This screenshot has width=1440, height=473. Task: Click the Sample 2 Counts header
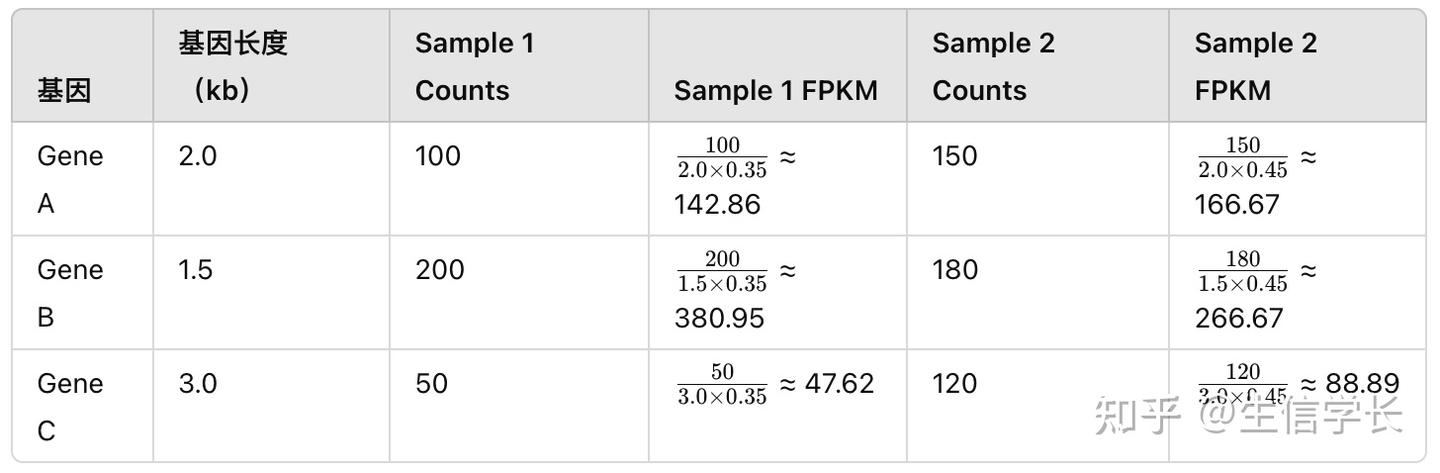pos(993,66)
